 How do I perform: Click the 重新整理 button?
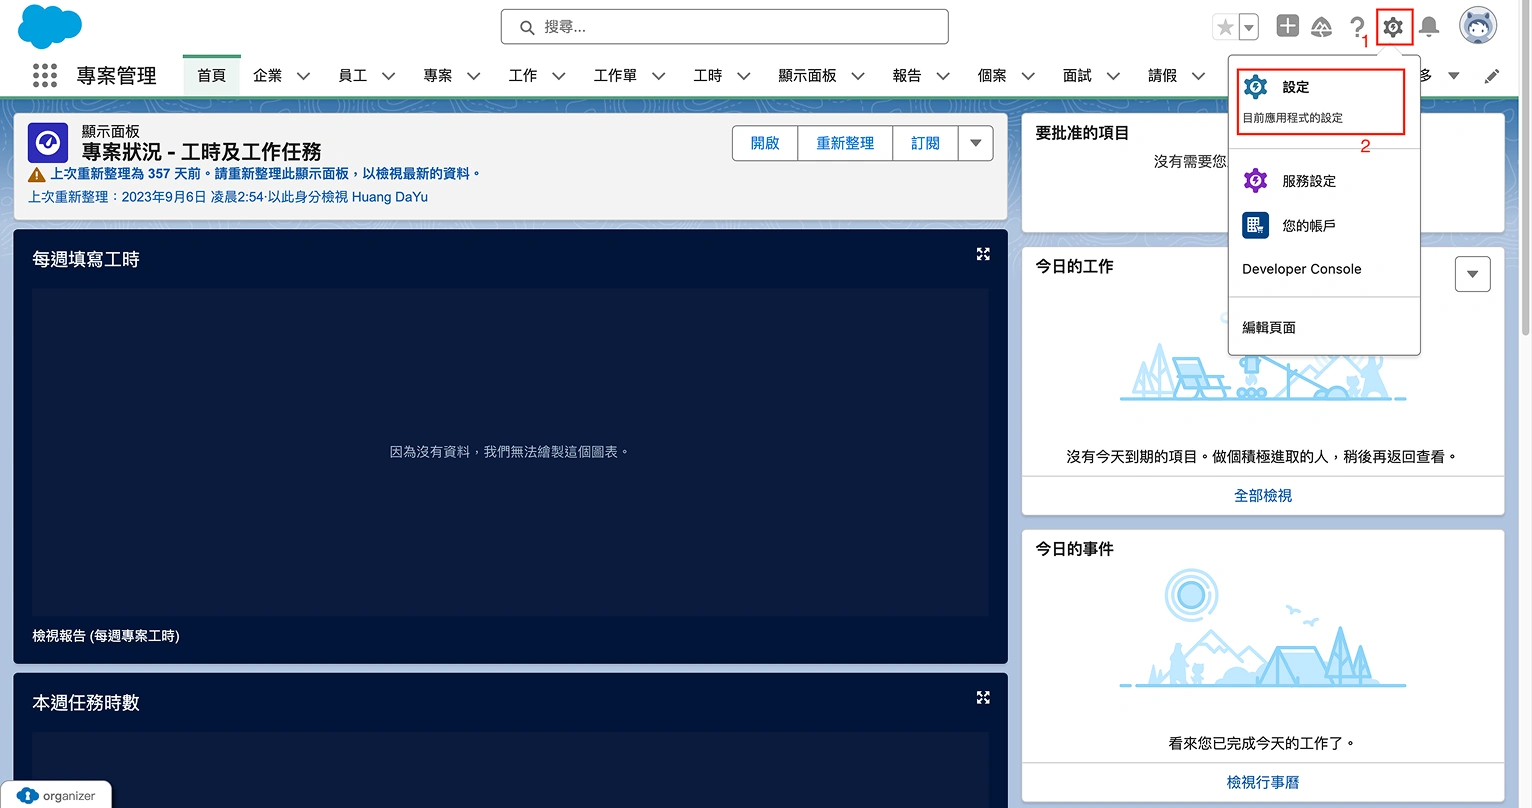pyautogui.click(x=845, y=143)
